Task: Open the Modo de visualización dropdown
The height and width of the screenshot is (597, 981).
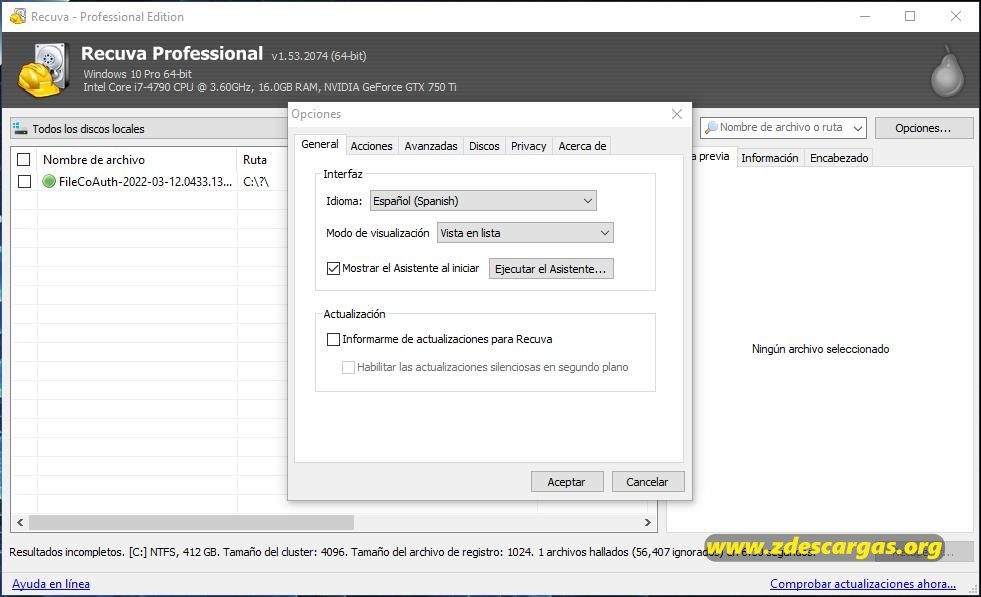Action: (x=525, y=233)
